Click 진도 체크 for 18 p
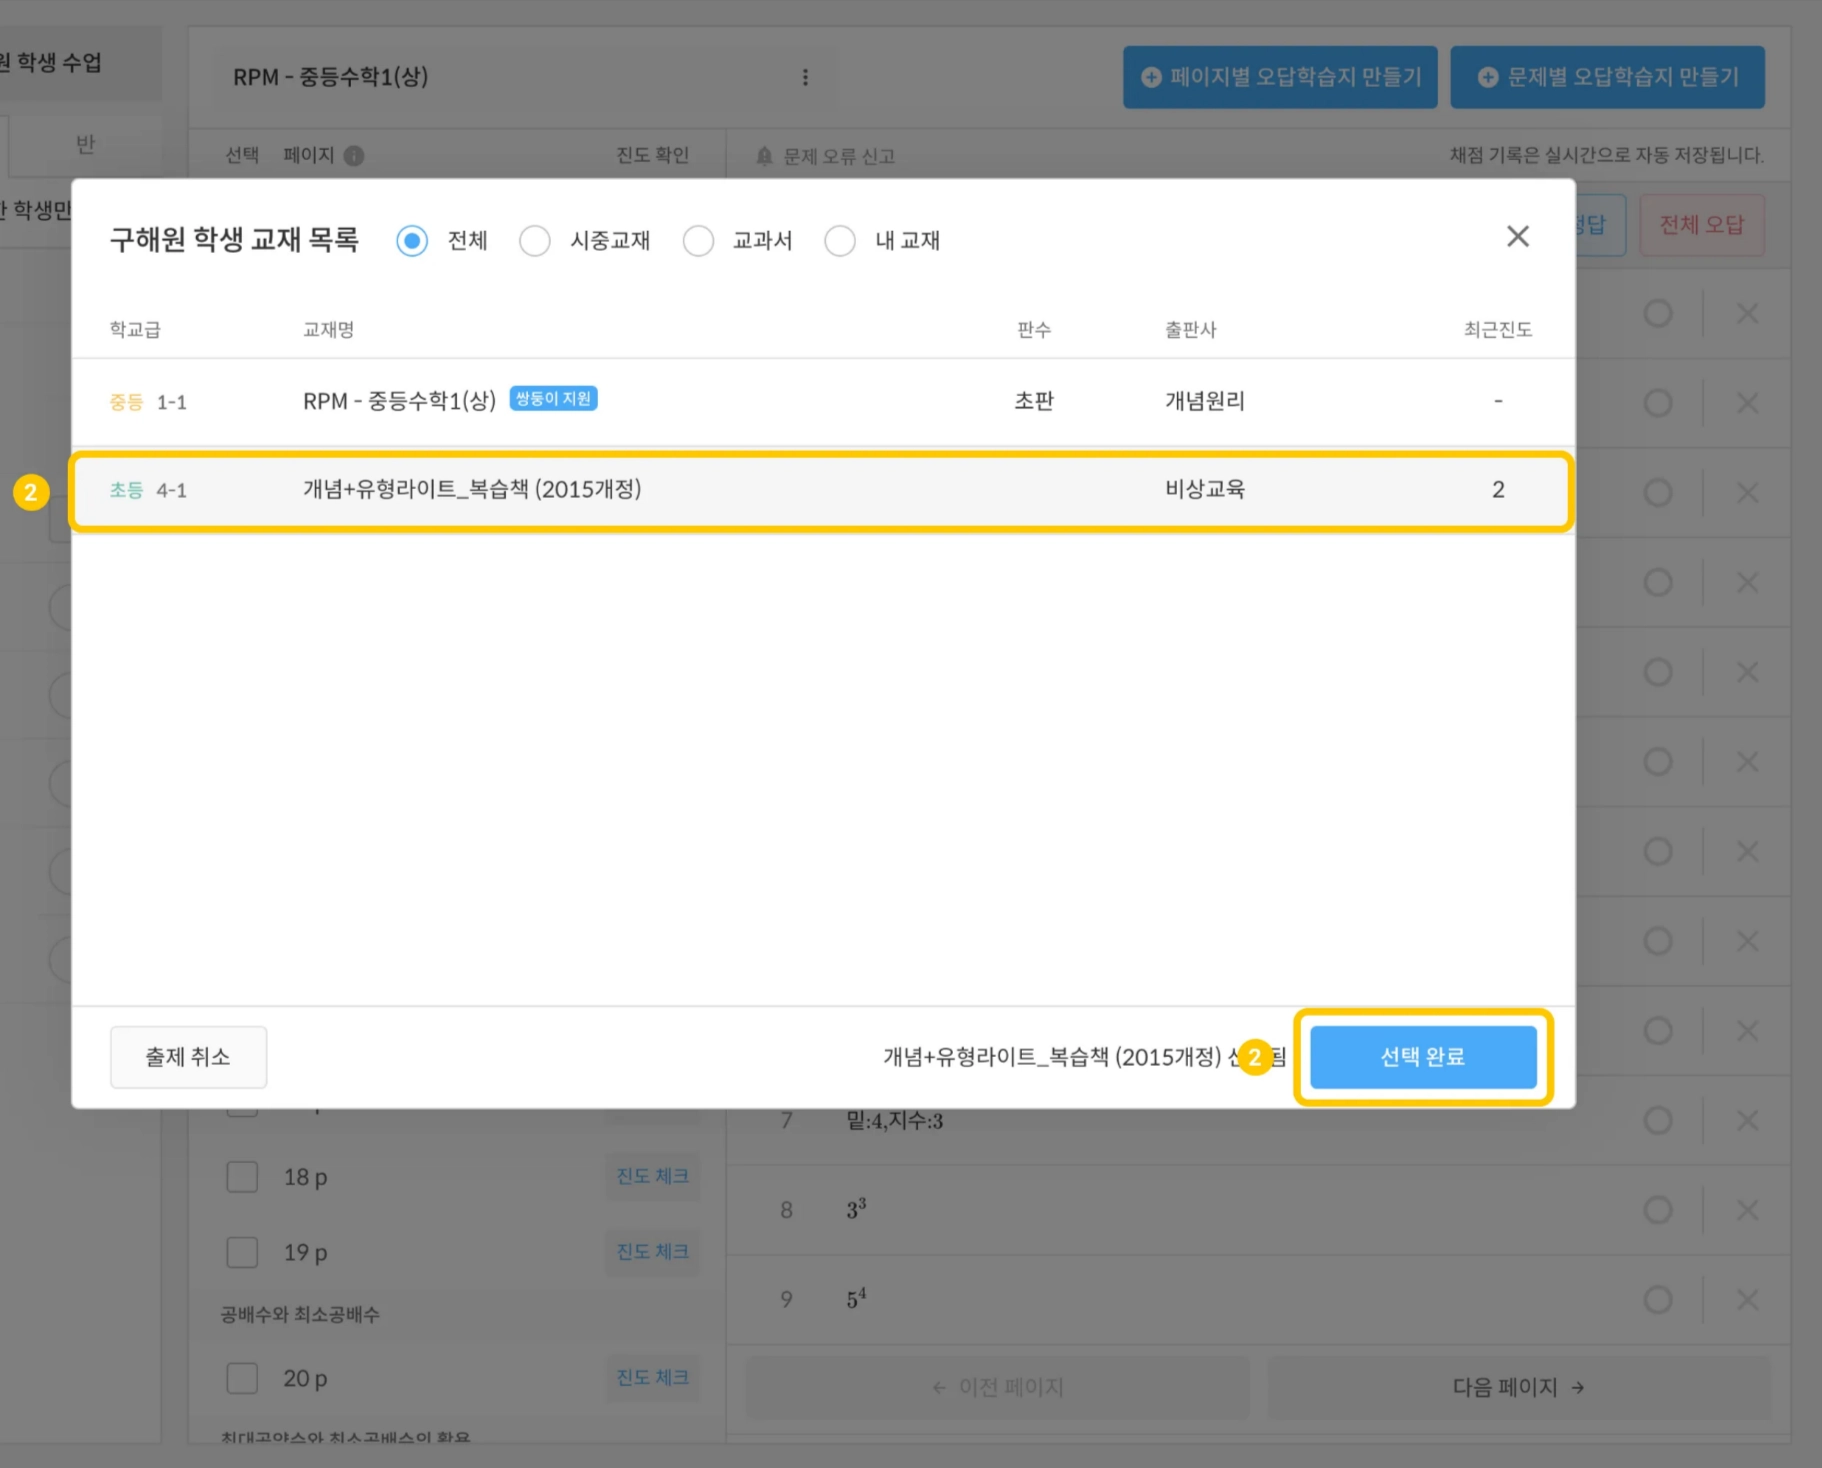 click(652, 1176)
